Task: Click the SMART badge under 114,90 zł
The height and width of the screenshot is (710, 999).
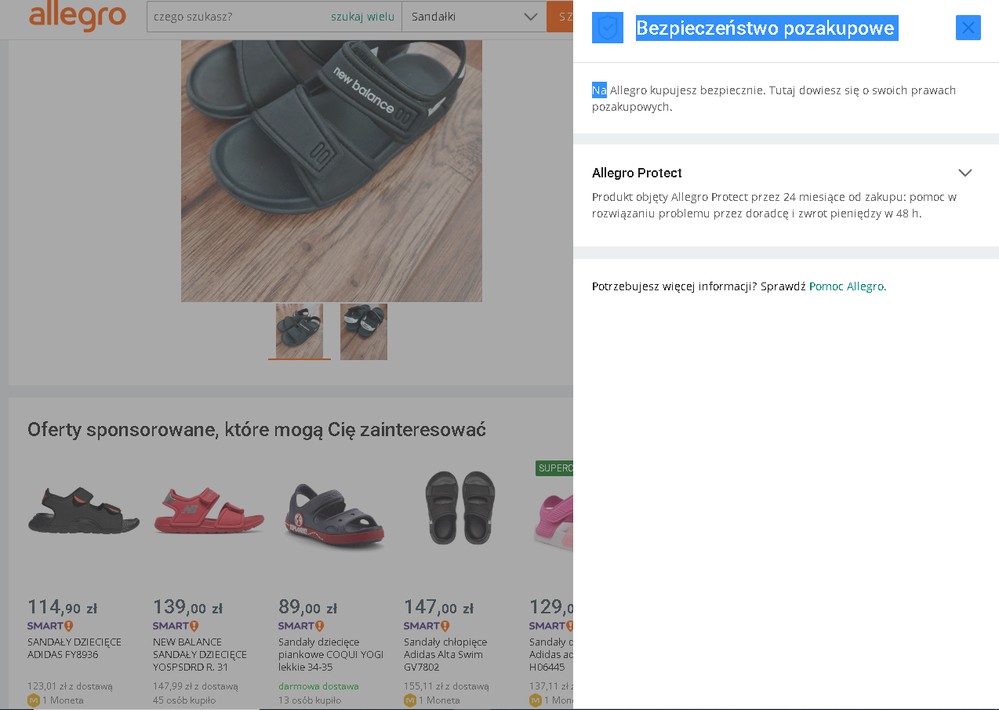Action: [x=50, y=626]
